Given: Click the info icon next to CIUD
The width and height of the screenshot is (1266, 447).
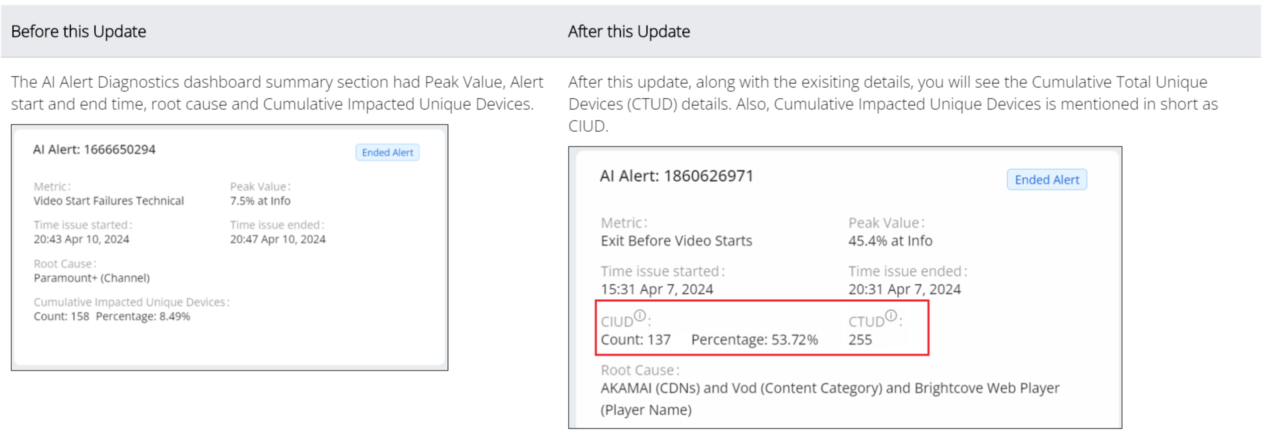Looking at the screenshot, I should pyautogui.click(x=640, y=317).
